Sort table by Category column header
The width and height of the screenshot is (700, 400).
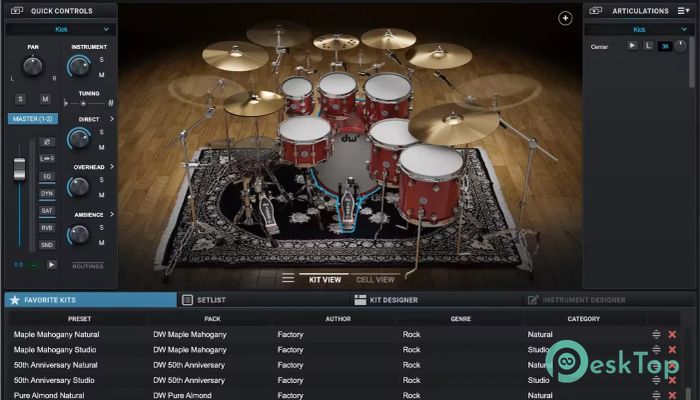coord(583,319)
